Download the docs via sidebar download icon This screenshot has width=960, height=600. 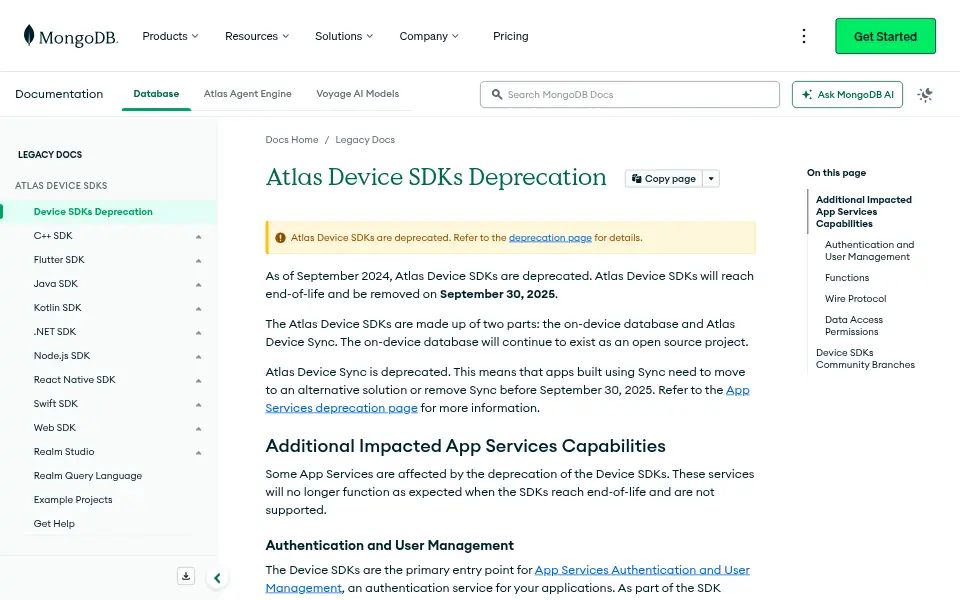pyautogui.click(x=186, y=576)
